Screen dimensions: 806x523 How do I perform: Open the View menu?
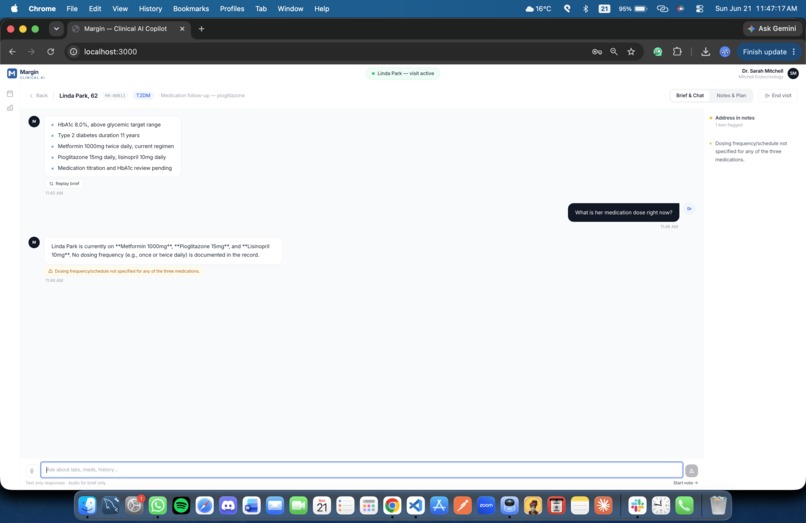tap(120, 9)
